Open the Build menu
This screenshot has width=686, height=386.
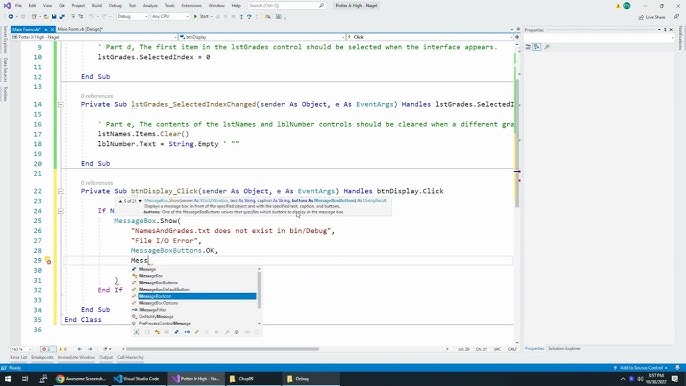[97, 6]
